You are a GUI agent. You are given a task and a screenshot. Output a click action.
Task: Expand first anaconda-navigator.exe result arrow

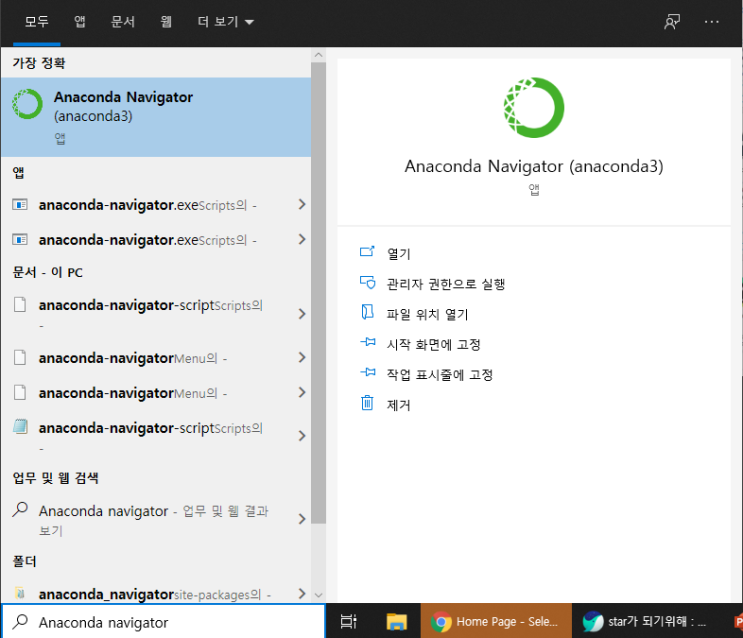302,204
